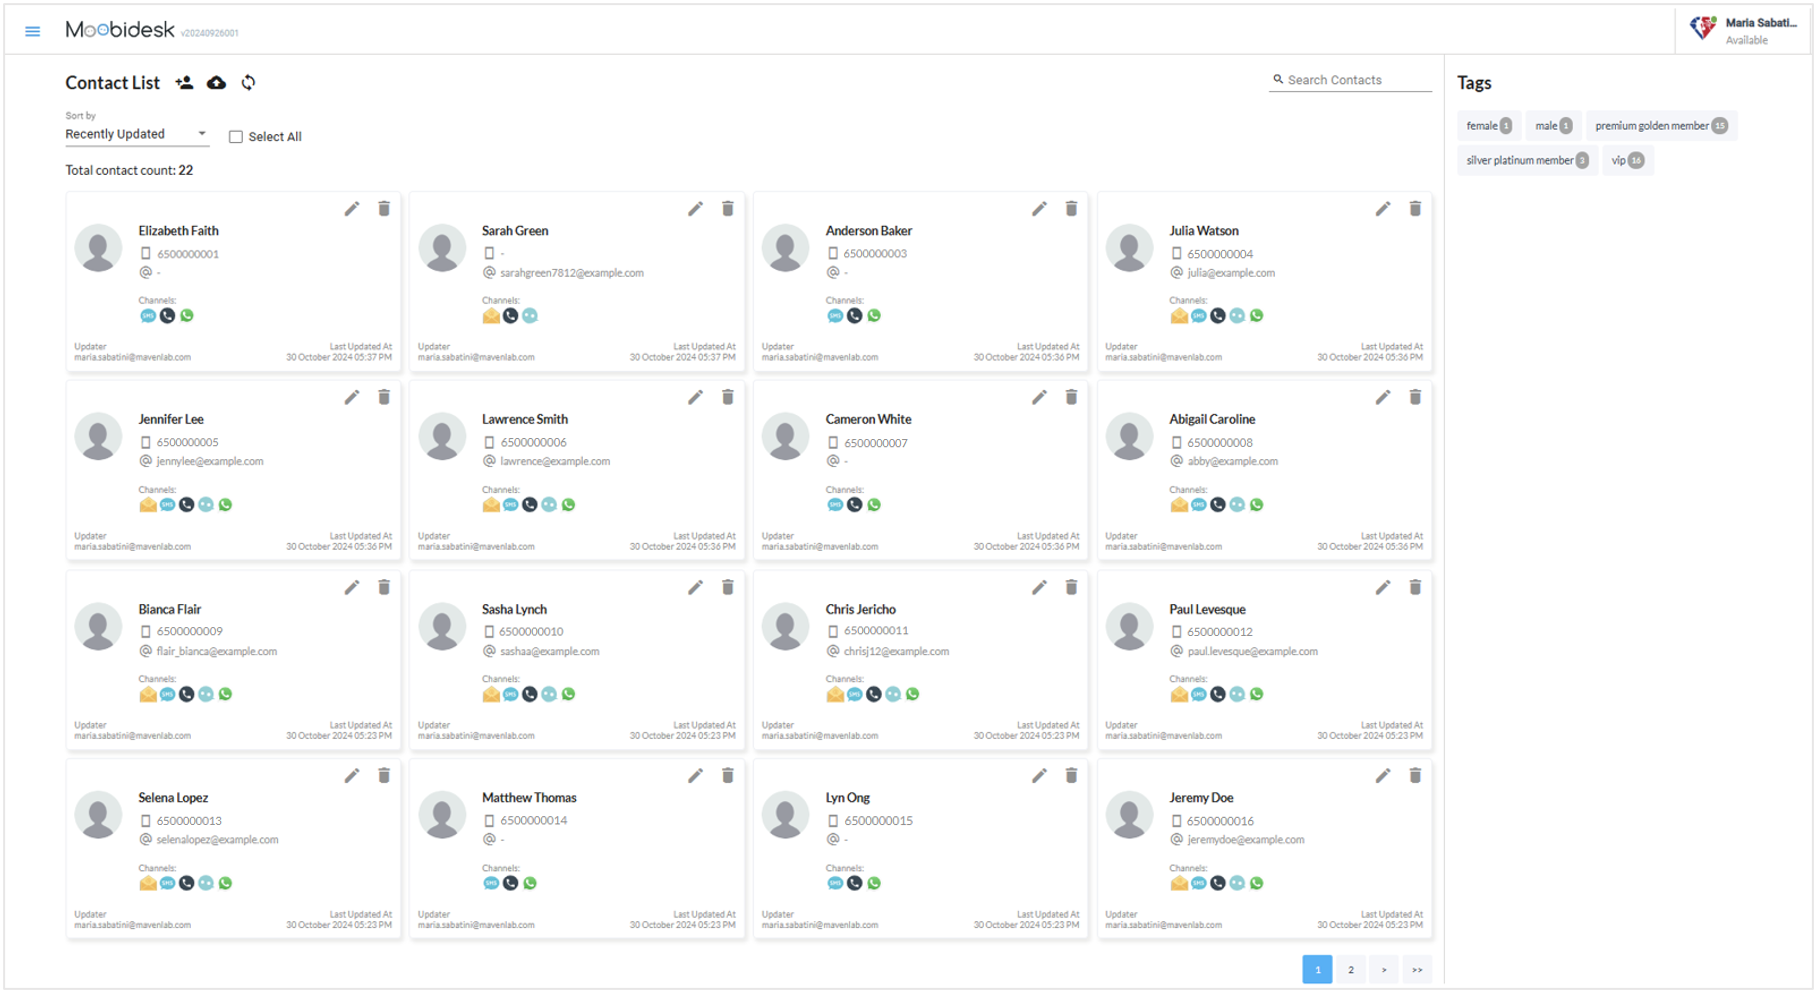Viewport: 1816px width, 992px height.
Task: Click the add new contact icon
Action: coord(184,83)
